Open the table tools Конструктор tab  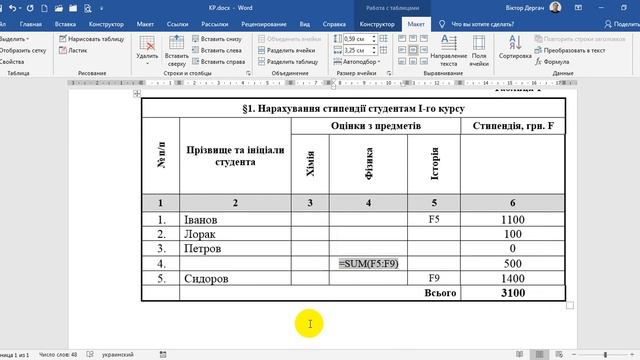(x=377, y=24)
